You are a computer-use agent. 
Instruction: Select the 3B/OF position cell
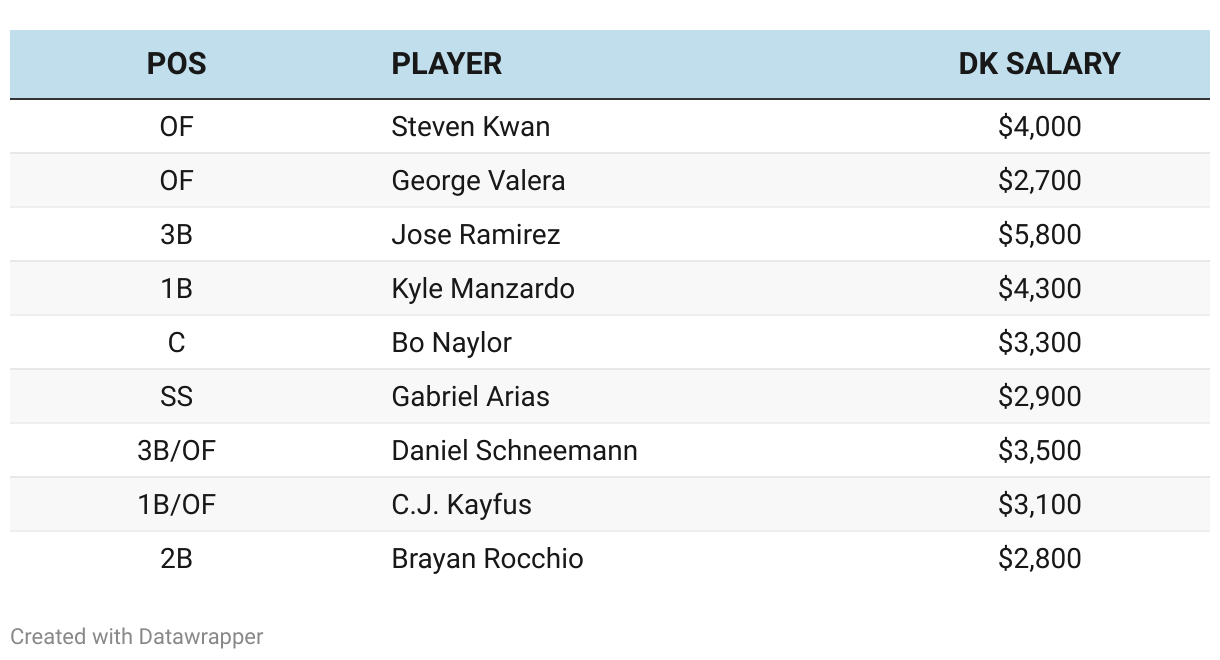click(x=176, y=451)
